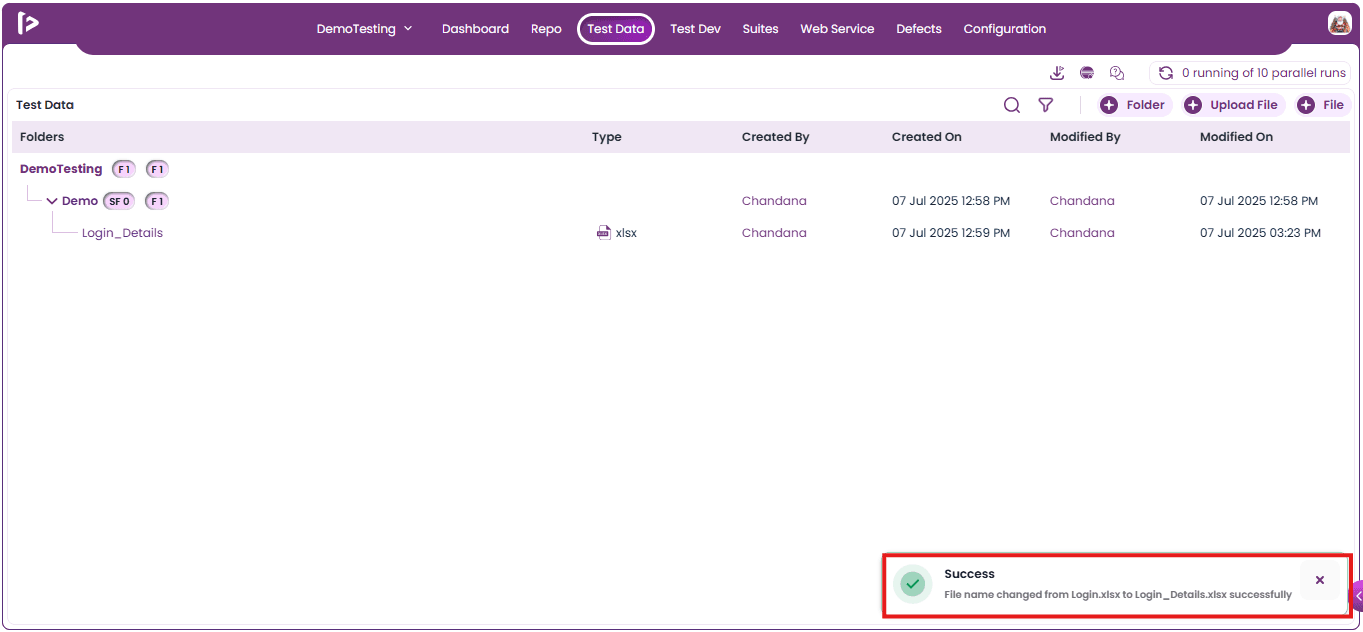The width and height of the screenshot is (1363, 632).
Task: Open the help chat icon
Action: 1117,73
